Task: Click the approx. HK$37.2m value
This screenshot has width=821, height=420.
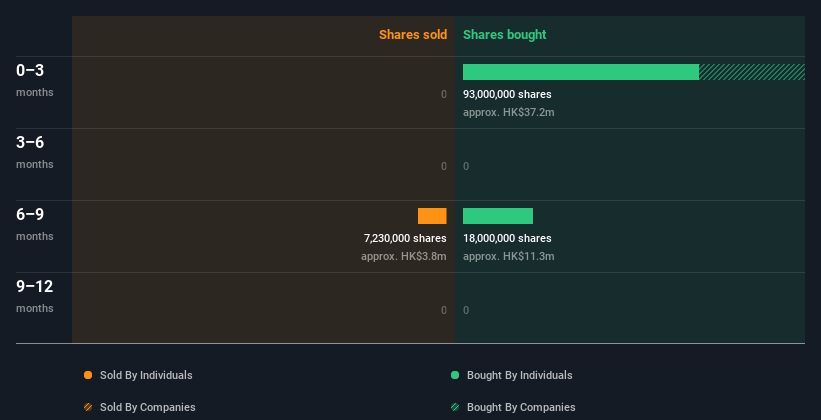Action: click(x=508, y=113)
